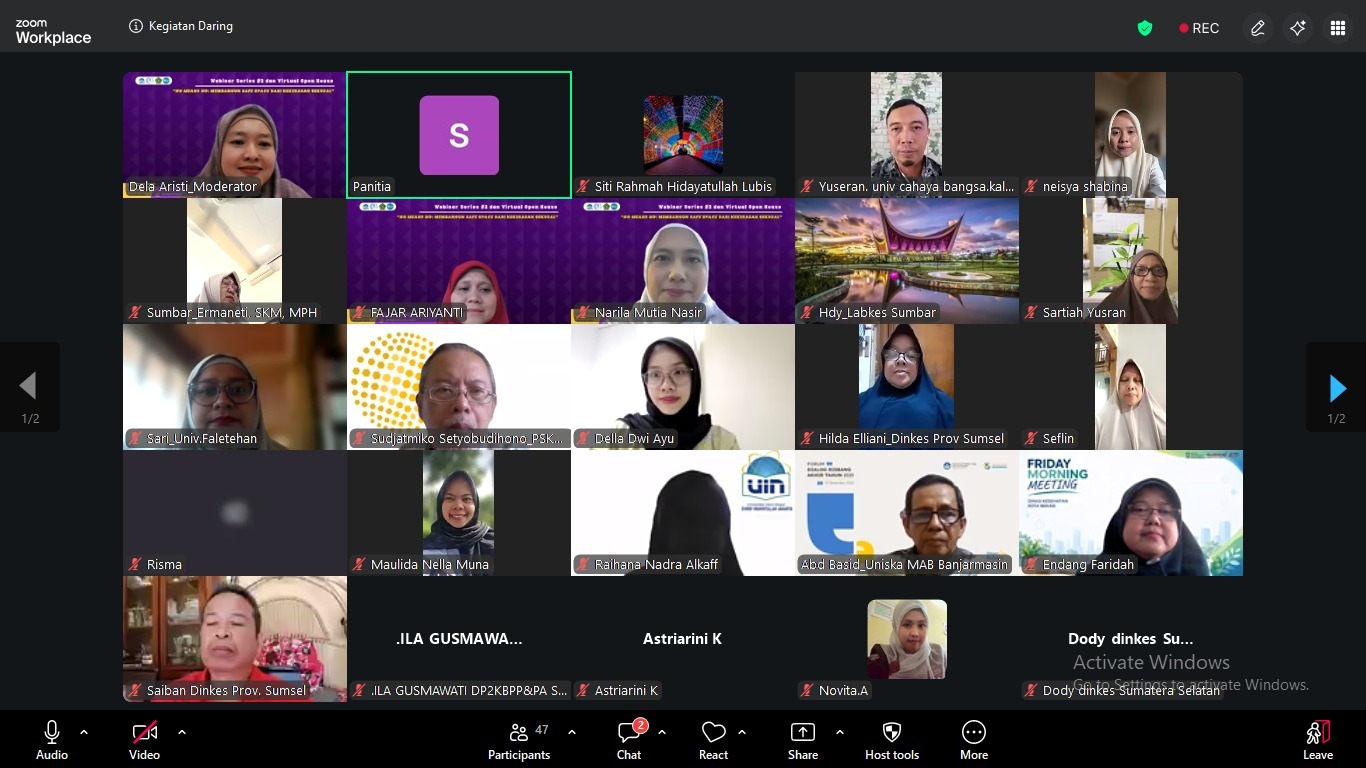Leave the meeting

pyautogui.click(x=1318, y=741)
